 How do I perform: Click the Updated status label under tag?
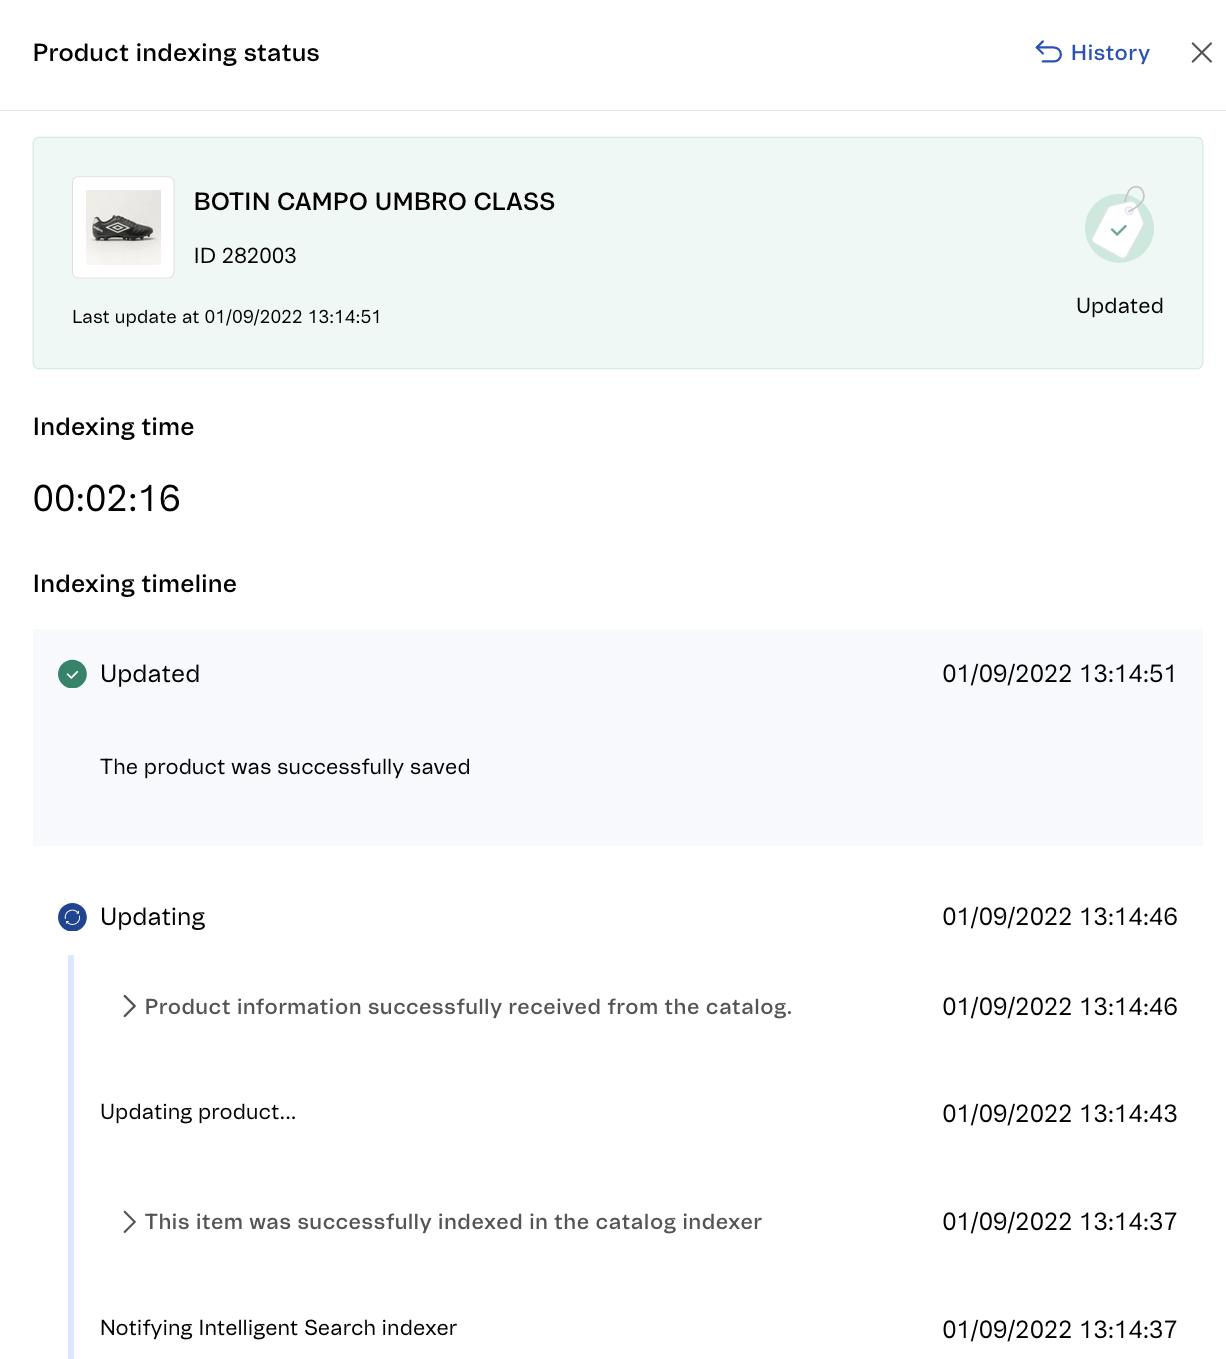tap(1119, 306)
